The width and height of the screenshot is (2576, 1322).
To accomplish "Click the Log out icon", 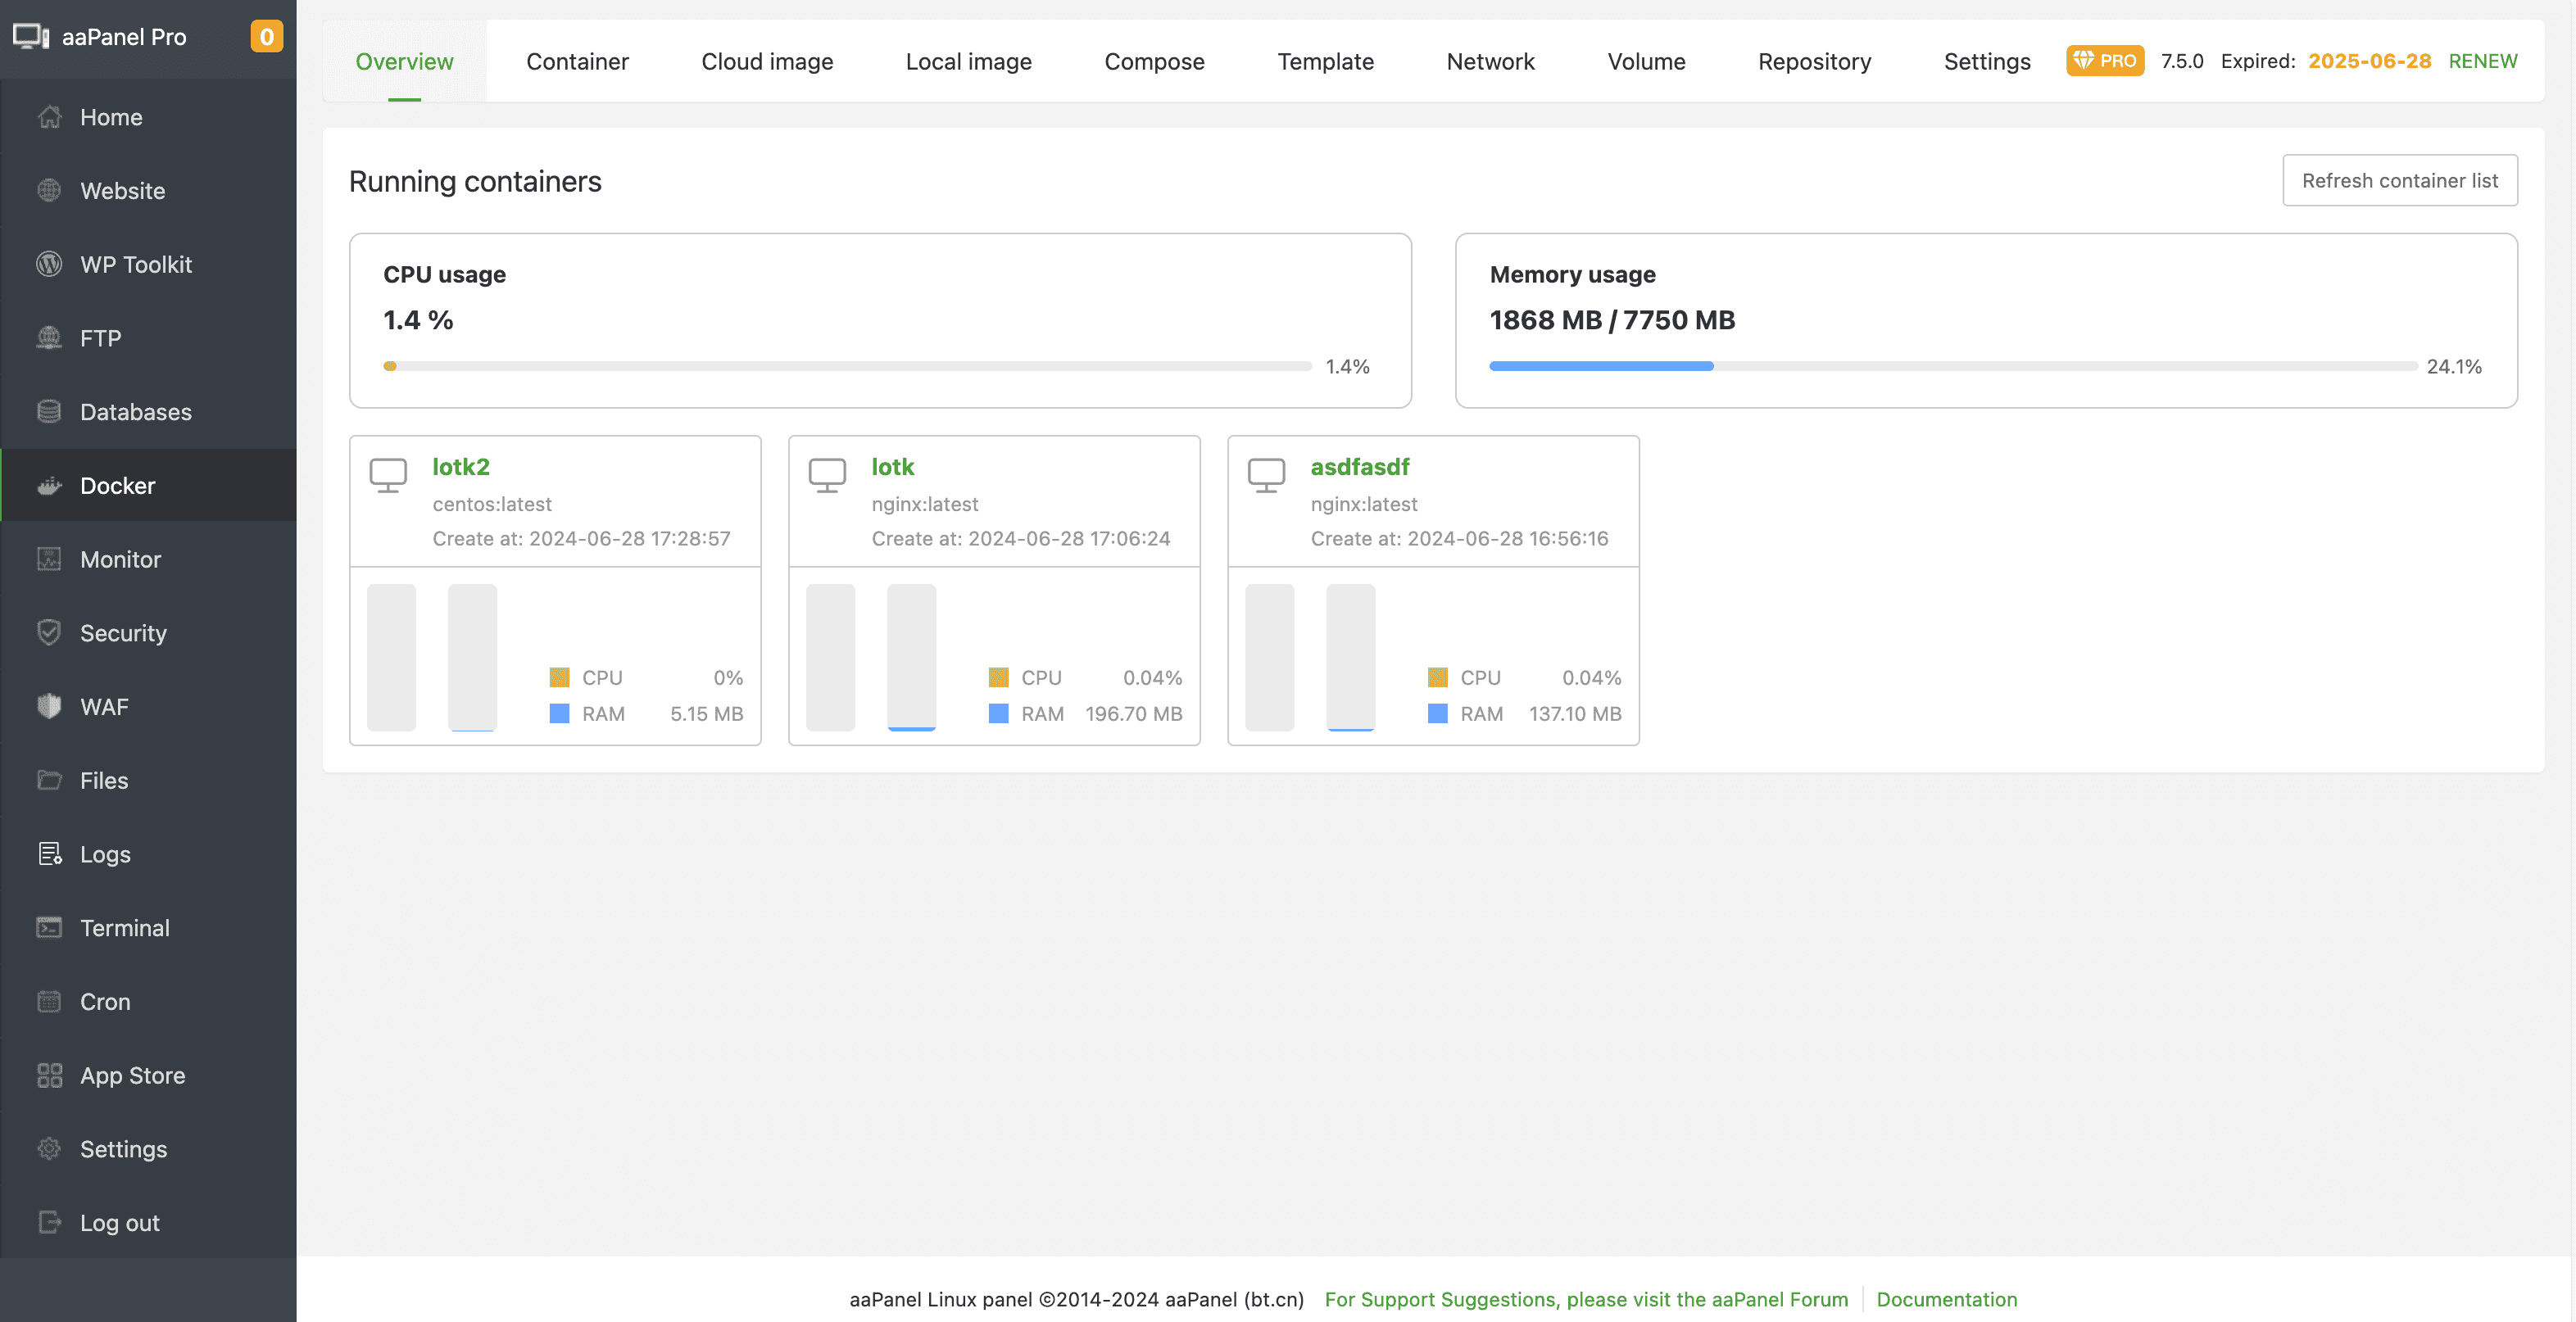I will [x=49, y=1222].
